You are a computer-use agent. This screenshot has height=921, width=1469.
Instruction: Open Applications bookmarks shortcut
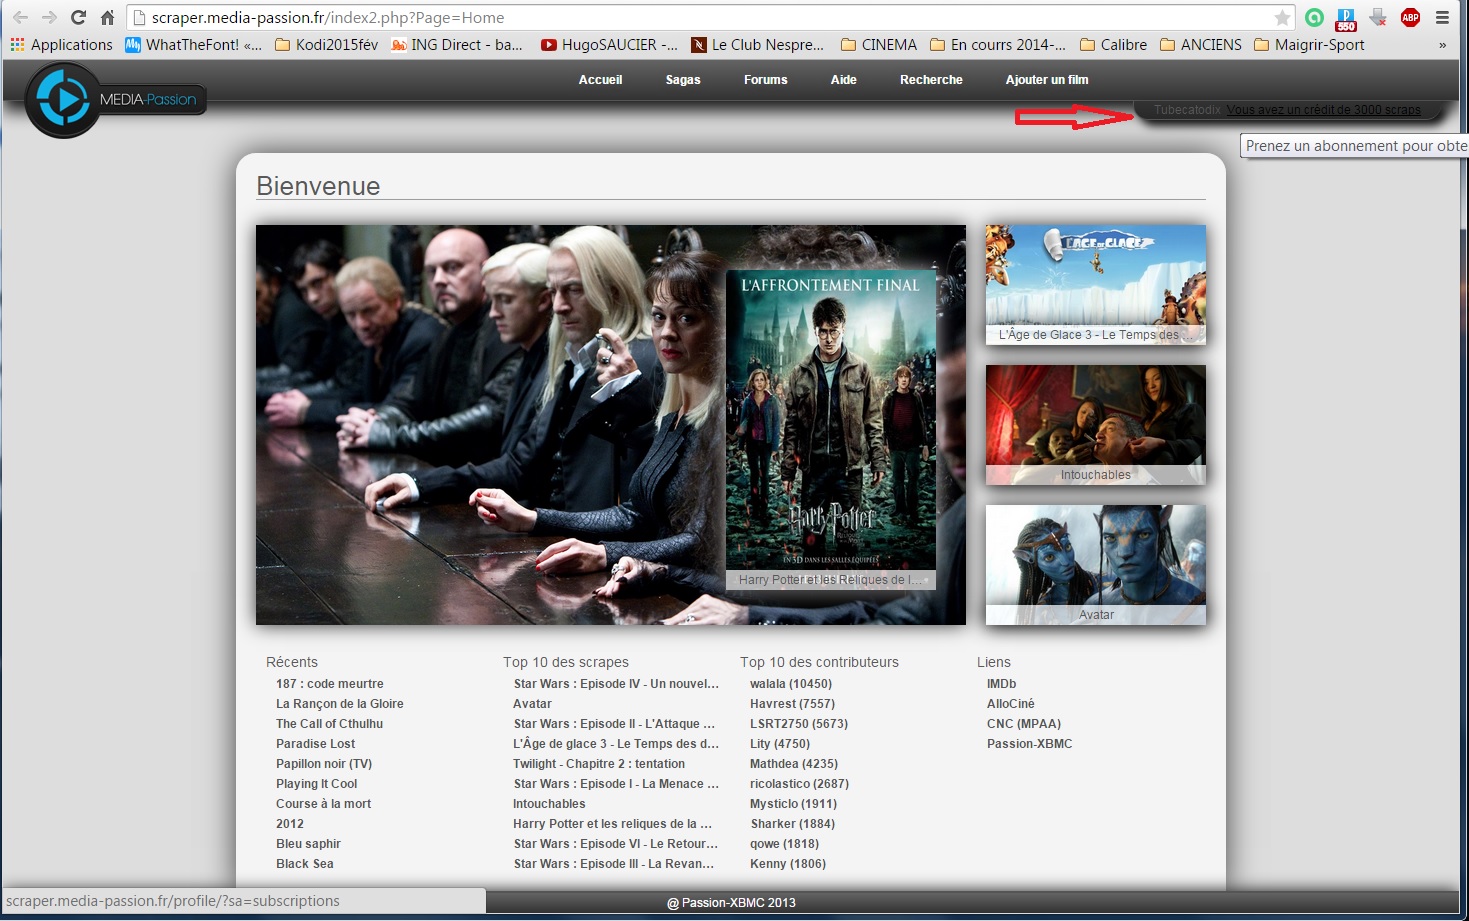pos(61,45)
